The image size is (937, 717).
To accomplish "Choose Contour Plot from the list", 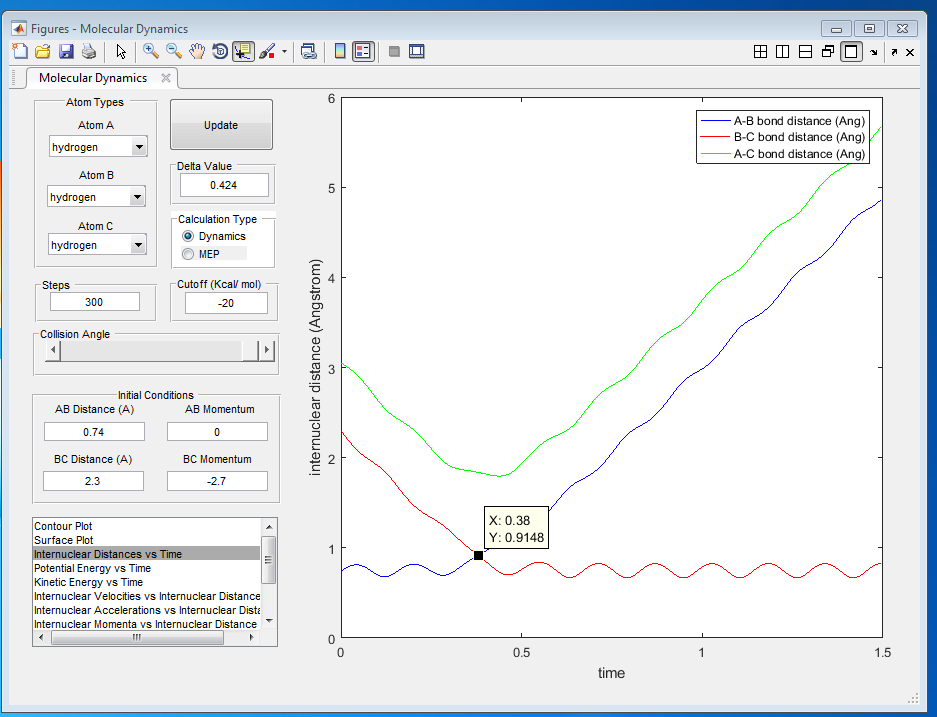I will coord(63,526).
